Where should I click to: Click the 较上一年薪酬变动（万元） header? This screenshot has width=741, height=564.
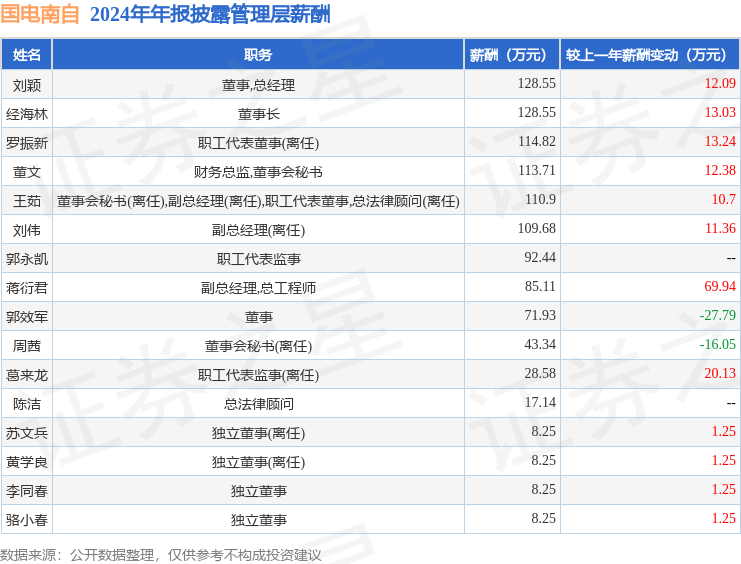650,55
